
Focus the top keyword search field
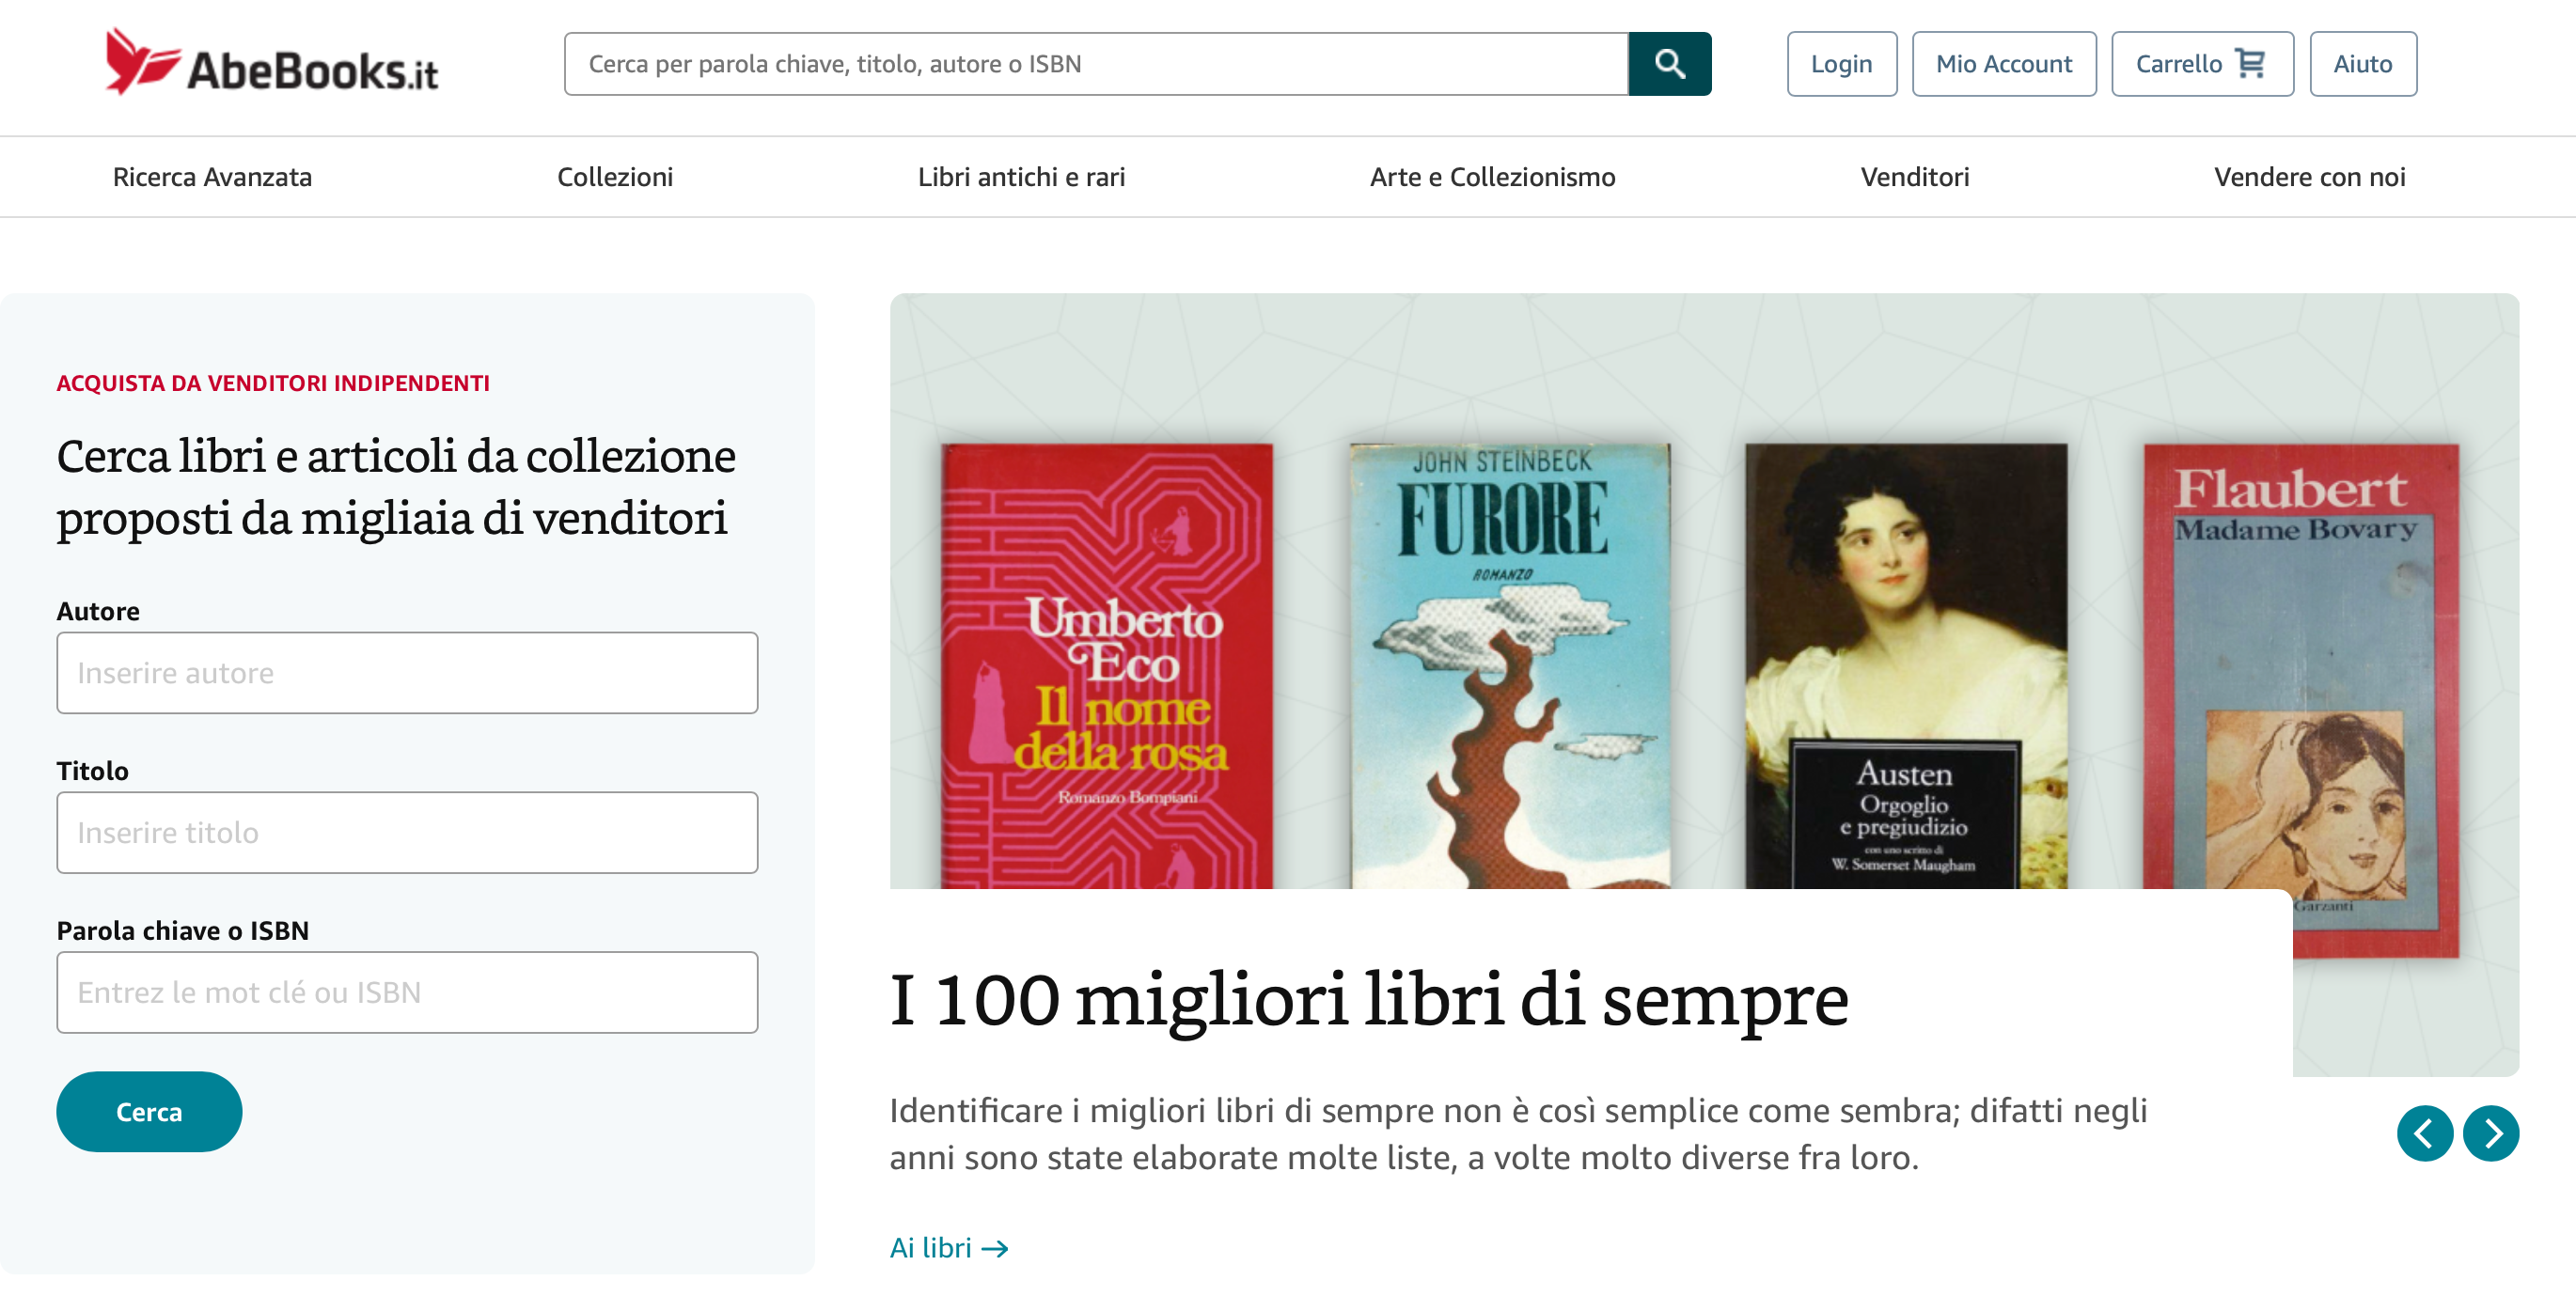tap(1096, 64)
